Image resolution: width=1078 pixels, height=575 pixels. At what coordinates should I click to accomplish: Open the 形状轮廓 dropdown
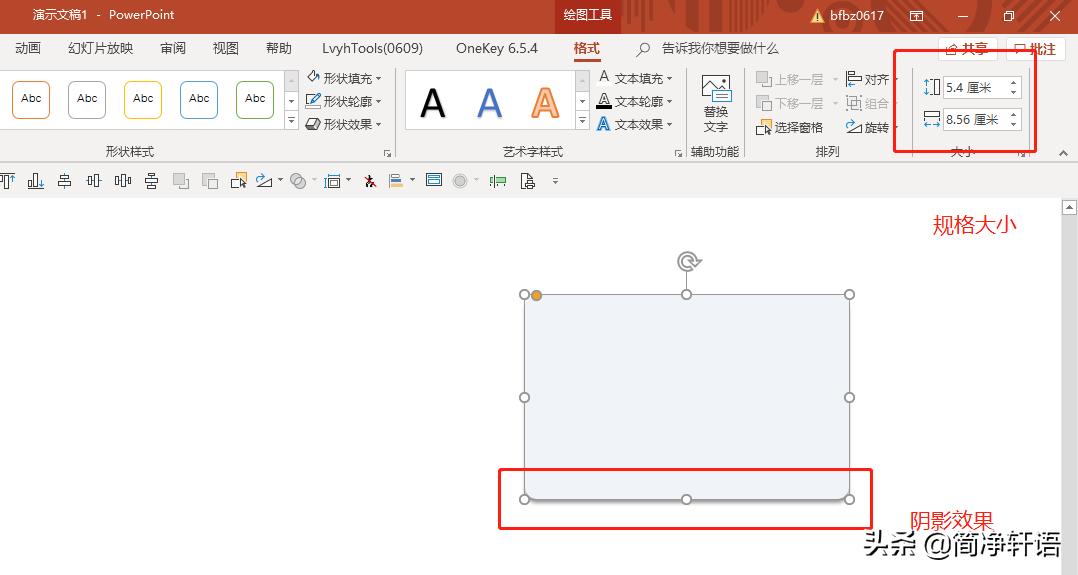click(344, 101)
